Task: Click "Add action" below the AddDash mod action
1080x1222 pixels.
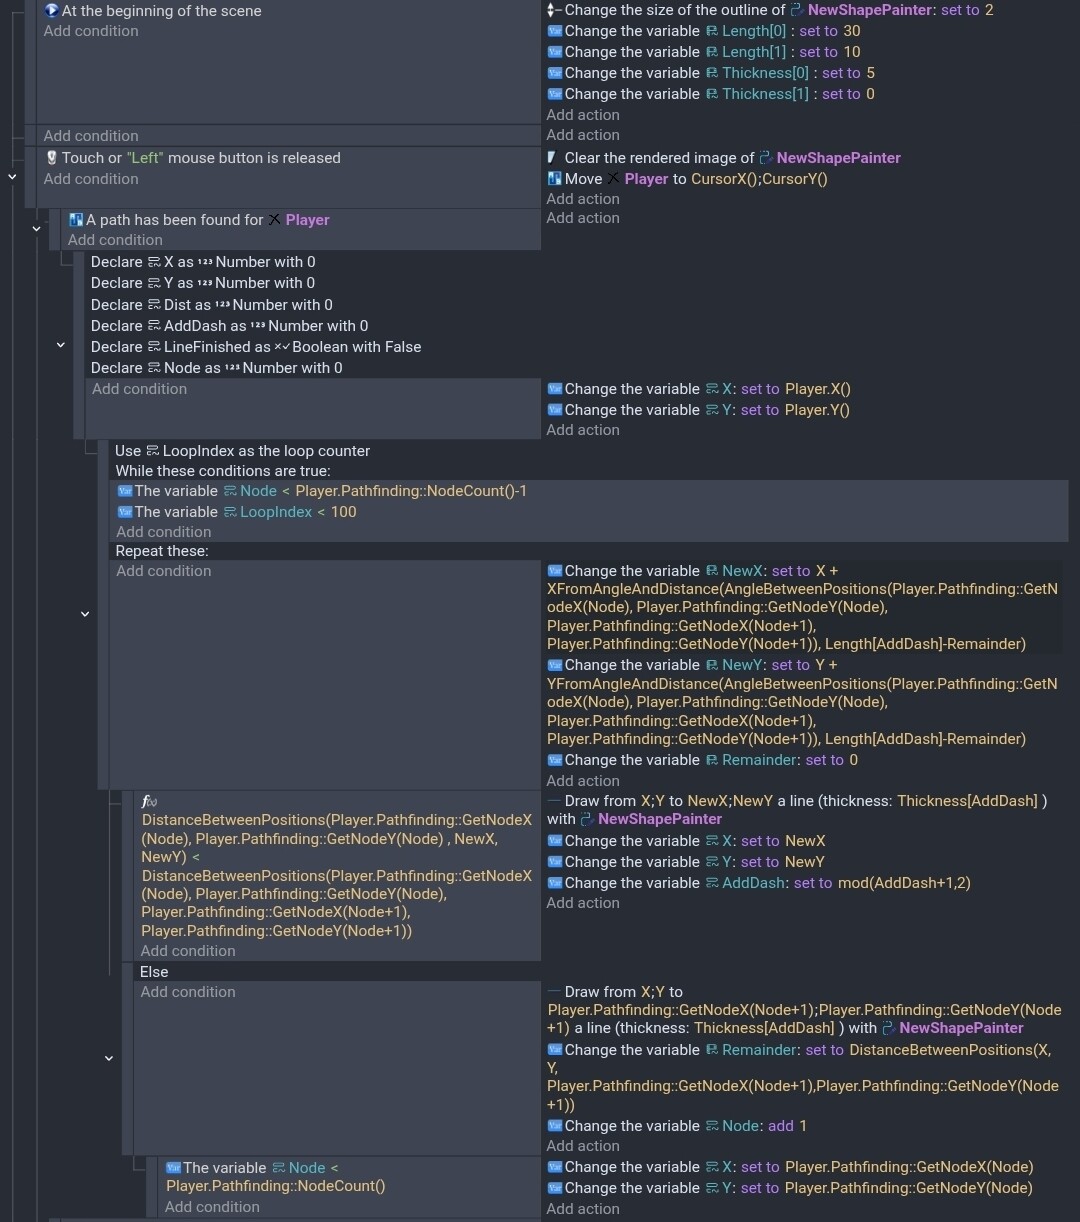Action: tap(583, 903)
